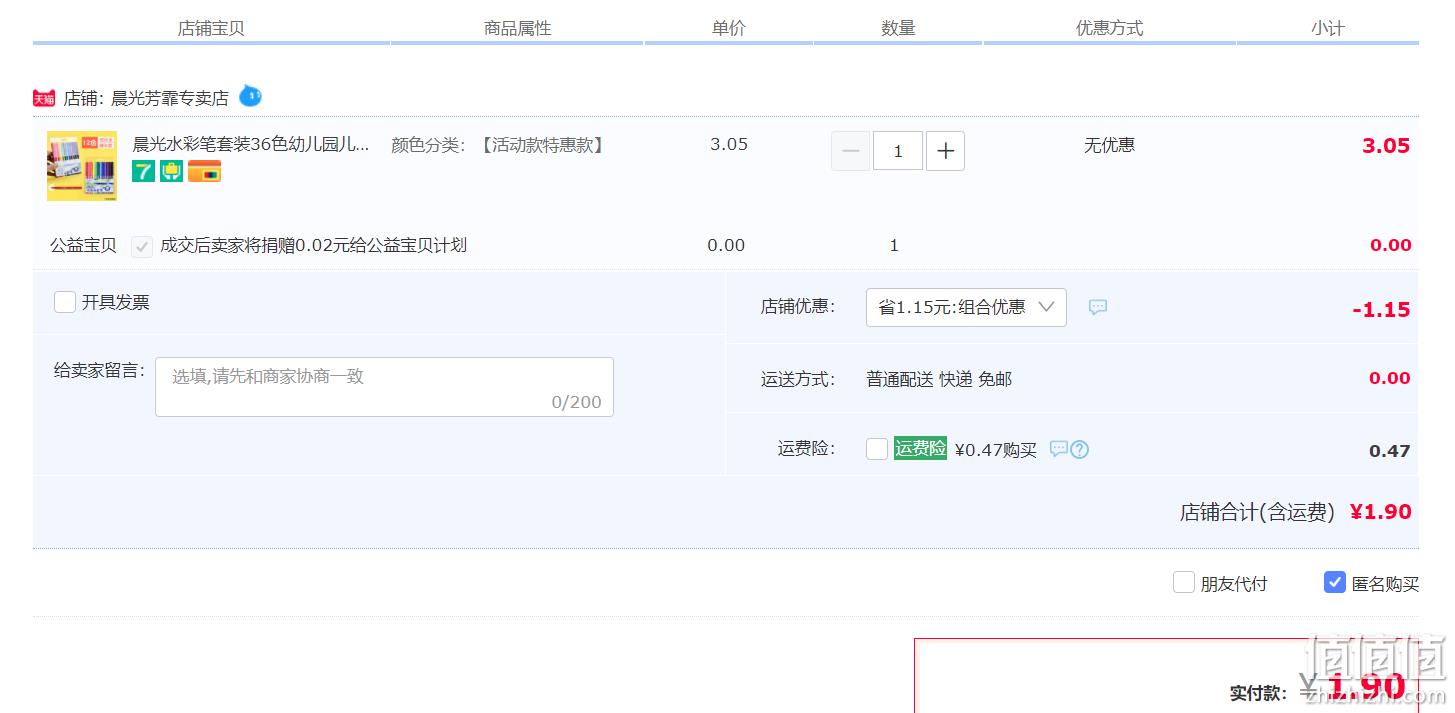
Task: Open the watercolor pen product thumbnail
Action: pyautogui.click(x=82, y=166)
